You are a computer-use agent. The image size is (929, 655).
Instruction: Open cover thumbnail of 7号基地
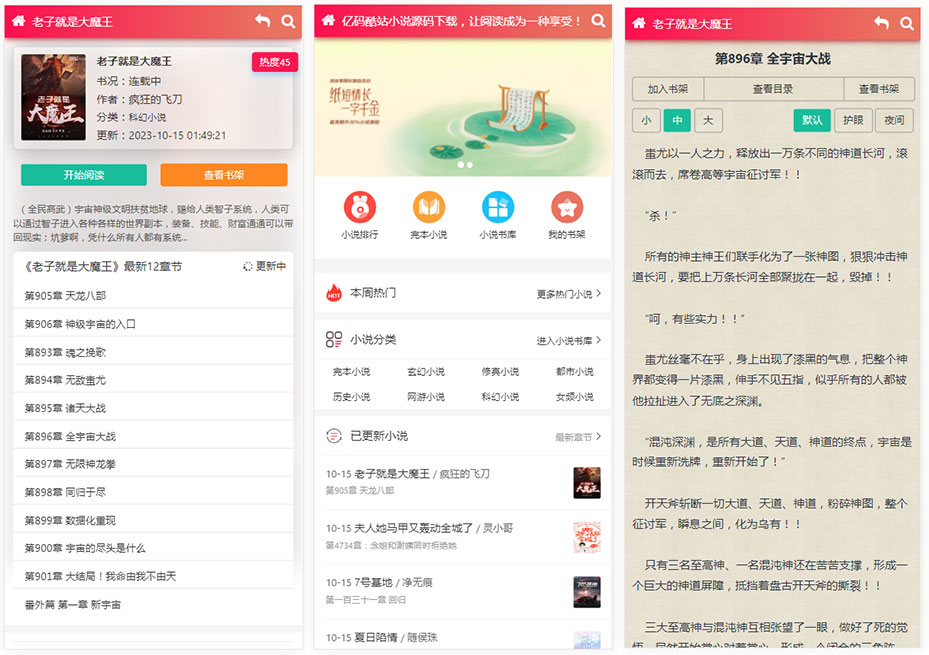(587, 592)
